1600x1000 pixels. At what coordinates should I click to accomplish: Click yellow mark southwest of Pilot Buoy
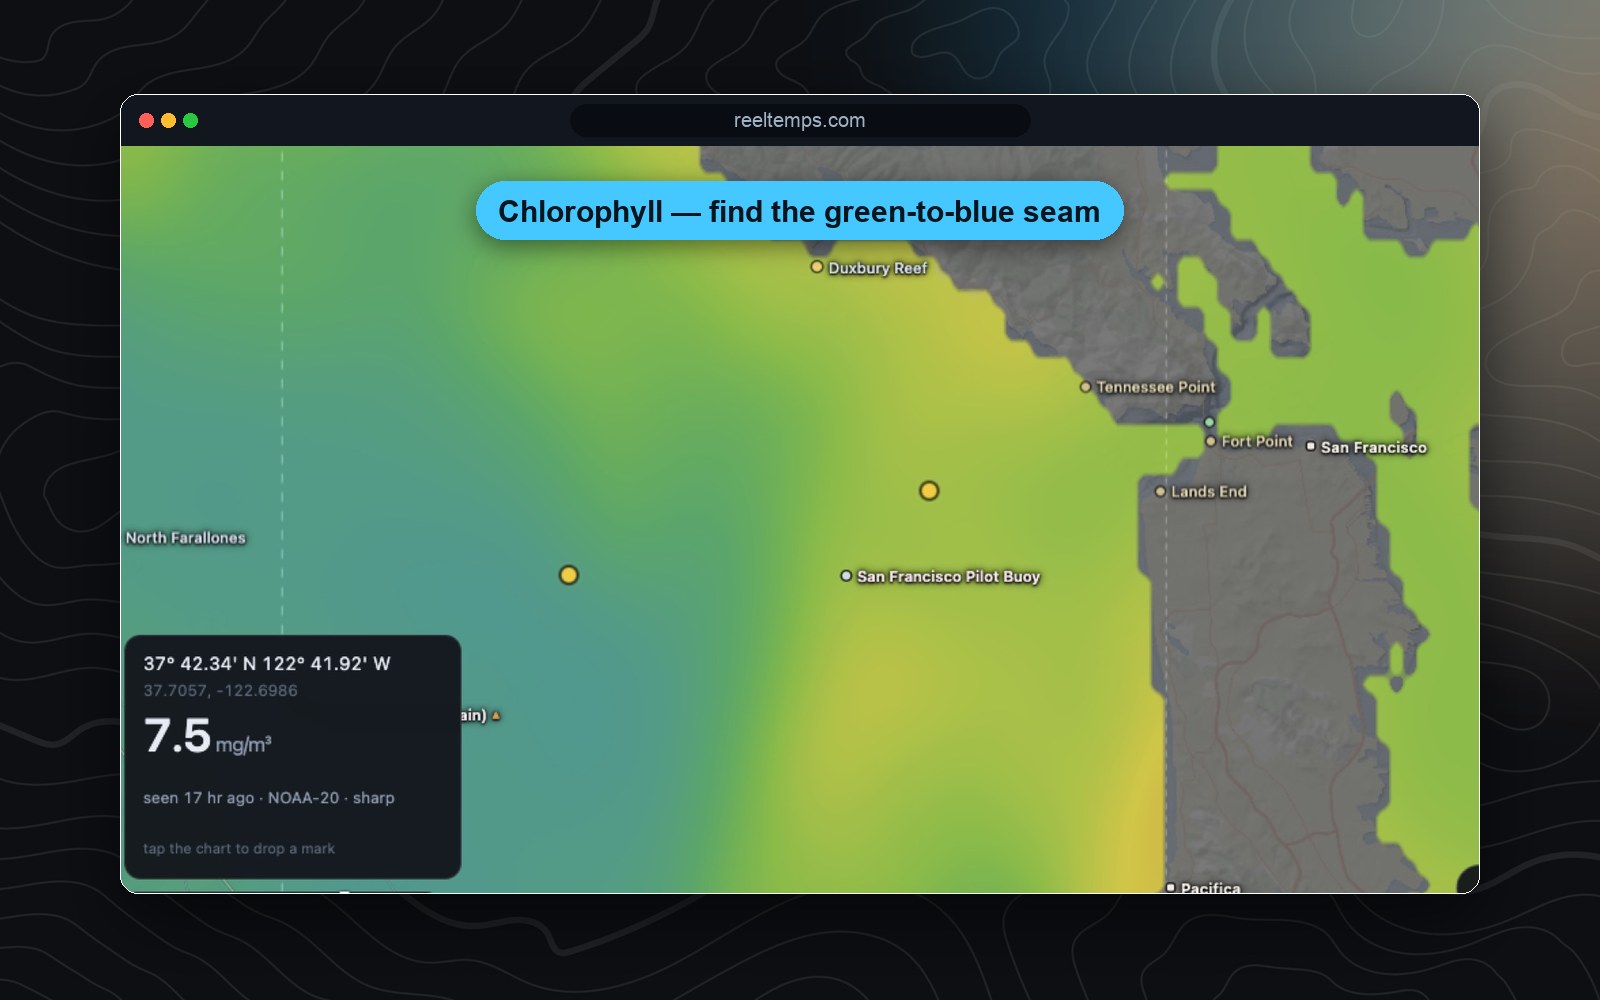(x=568, y=575)
